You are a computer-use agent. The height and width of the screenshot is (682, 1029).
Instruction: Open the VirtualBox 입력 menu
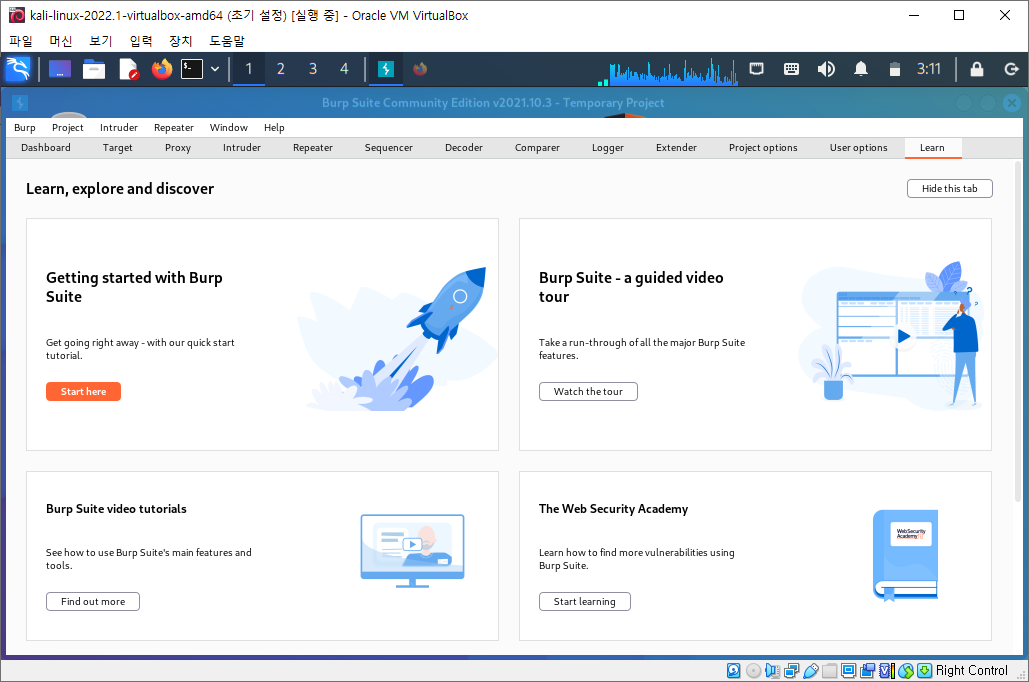pos(141,41)
